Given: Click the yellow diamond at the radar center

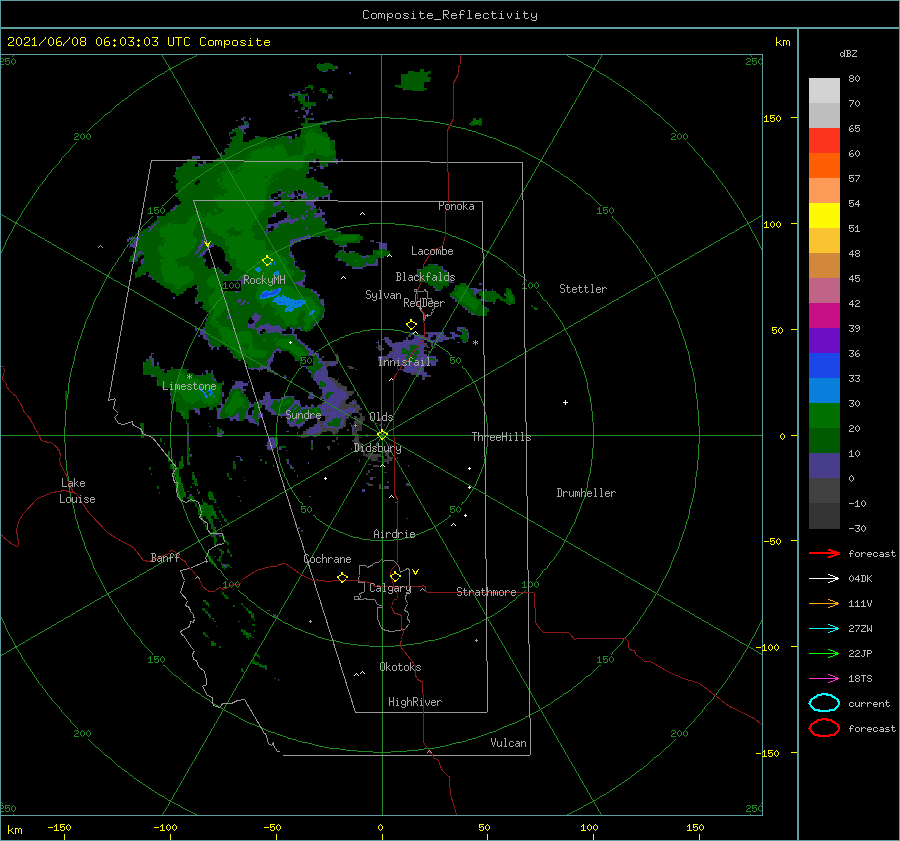Looking at the screenshot, I should (382, 435).
